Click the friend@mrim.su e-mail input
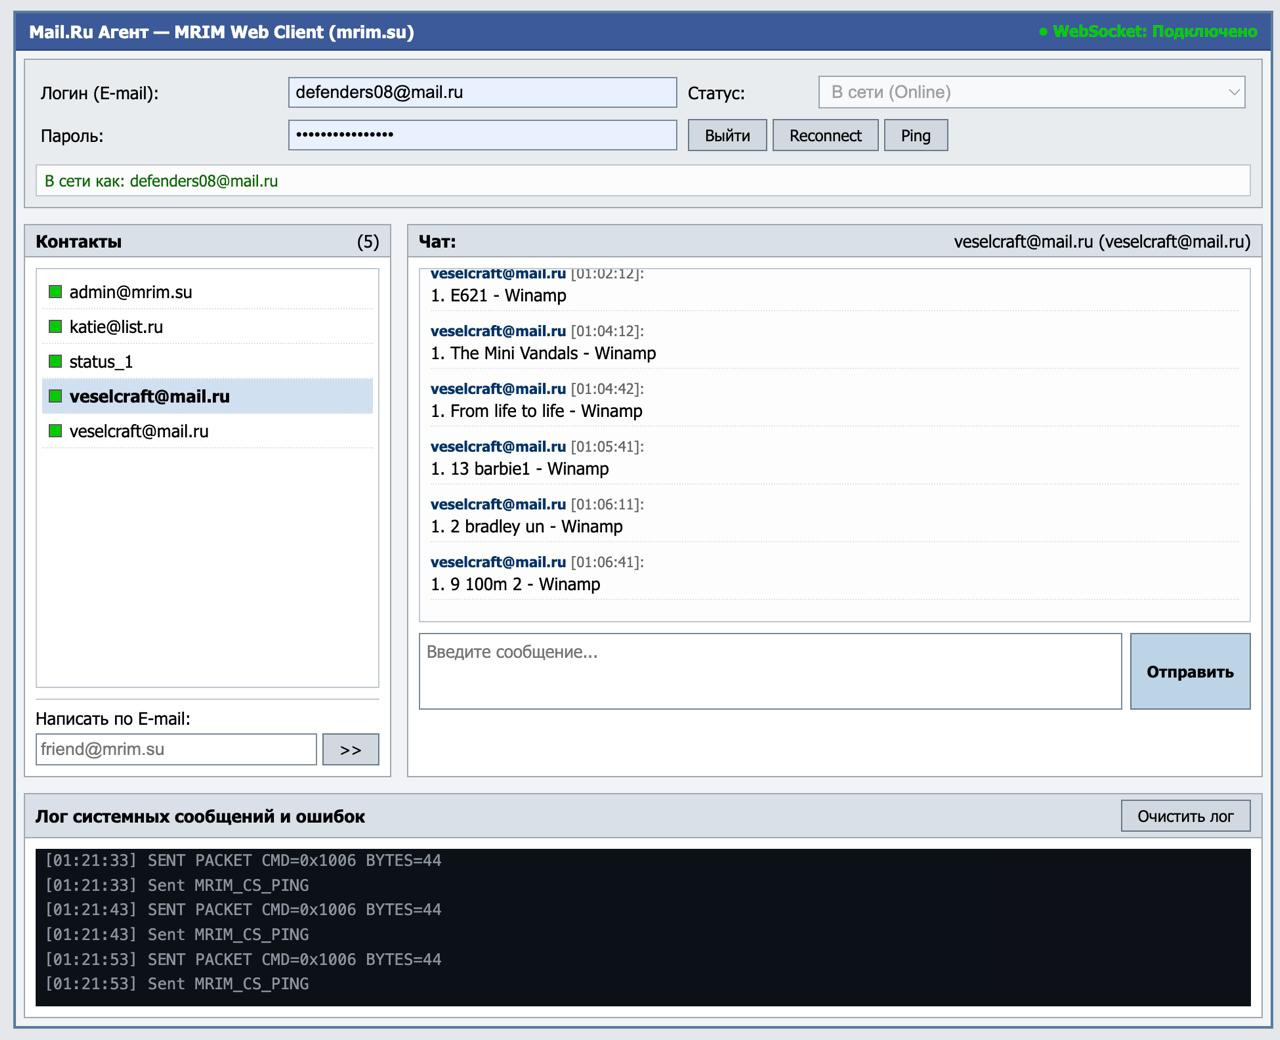1280x1040 pixels. coord(176,750)
